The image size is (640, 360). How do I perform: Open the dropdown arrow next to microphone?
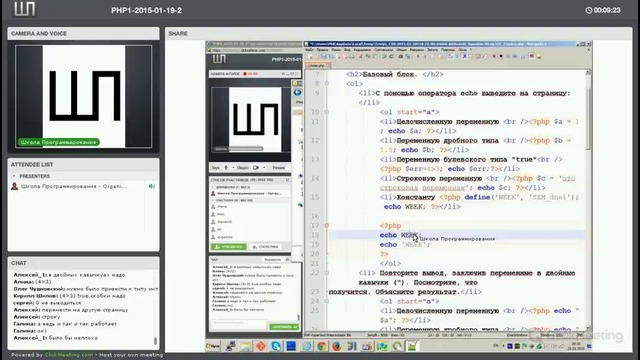(233, 167)
